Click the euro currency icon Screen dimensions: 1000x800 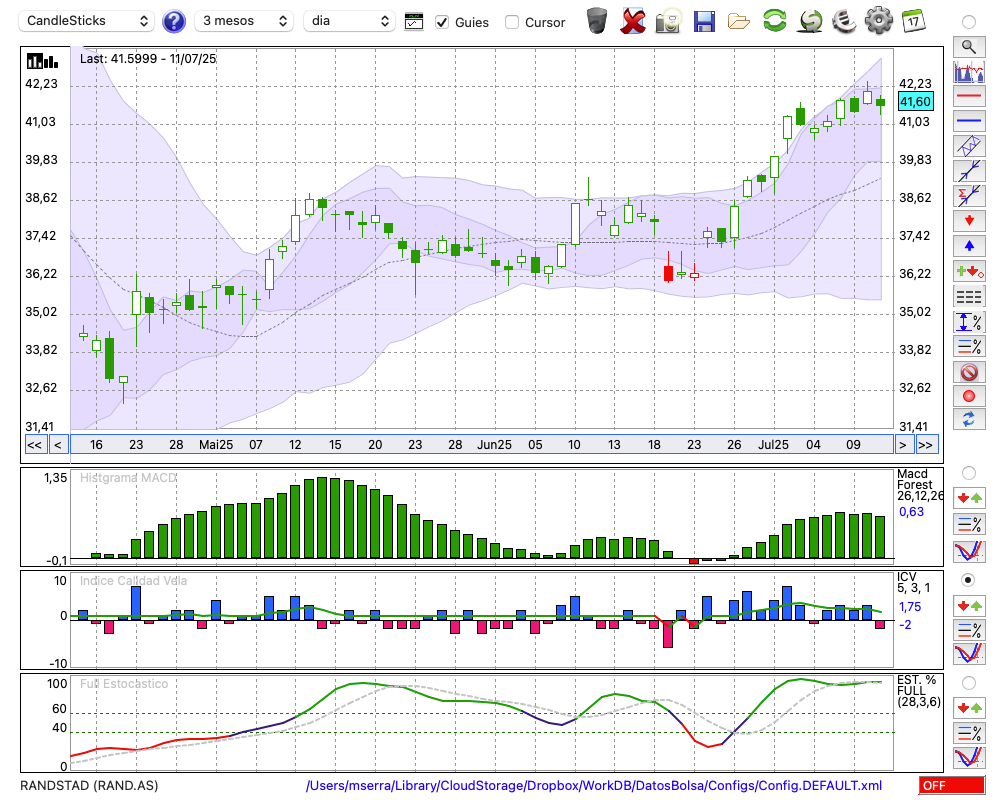(844, 21)
